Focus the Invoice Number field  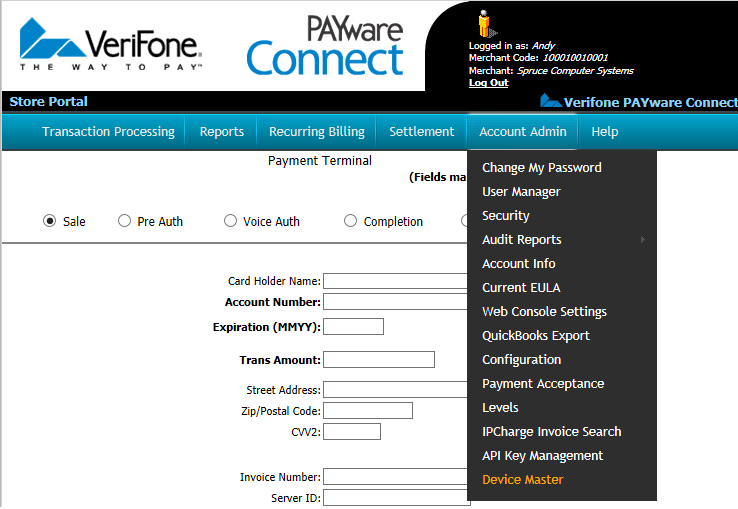point(395,477)
